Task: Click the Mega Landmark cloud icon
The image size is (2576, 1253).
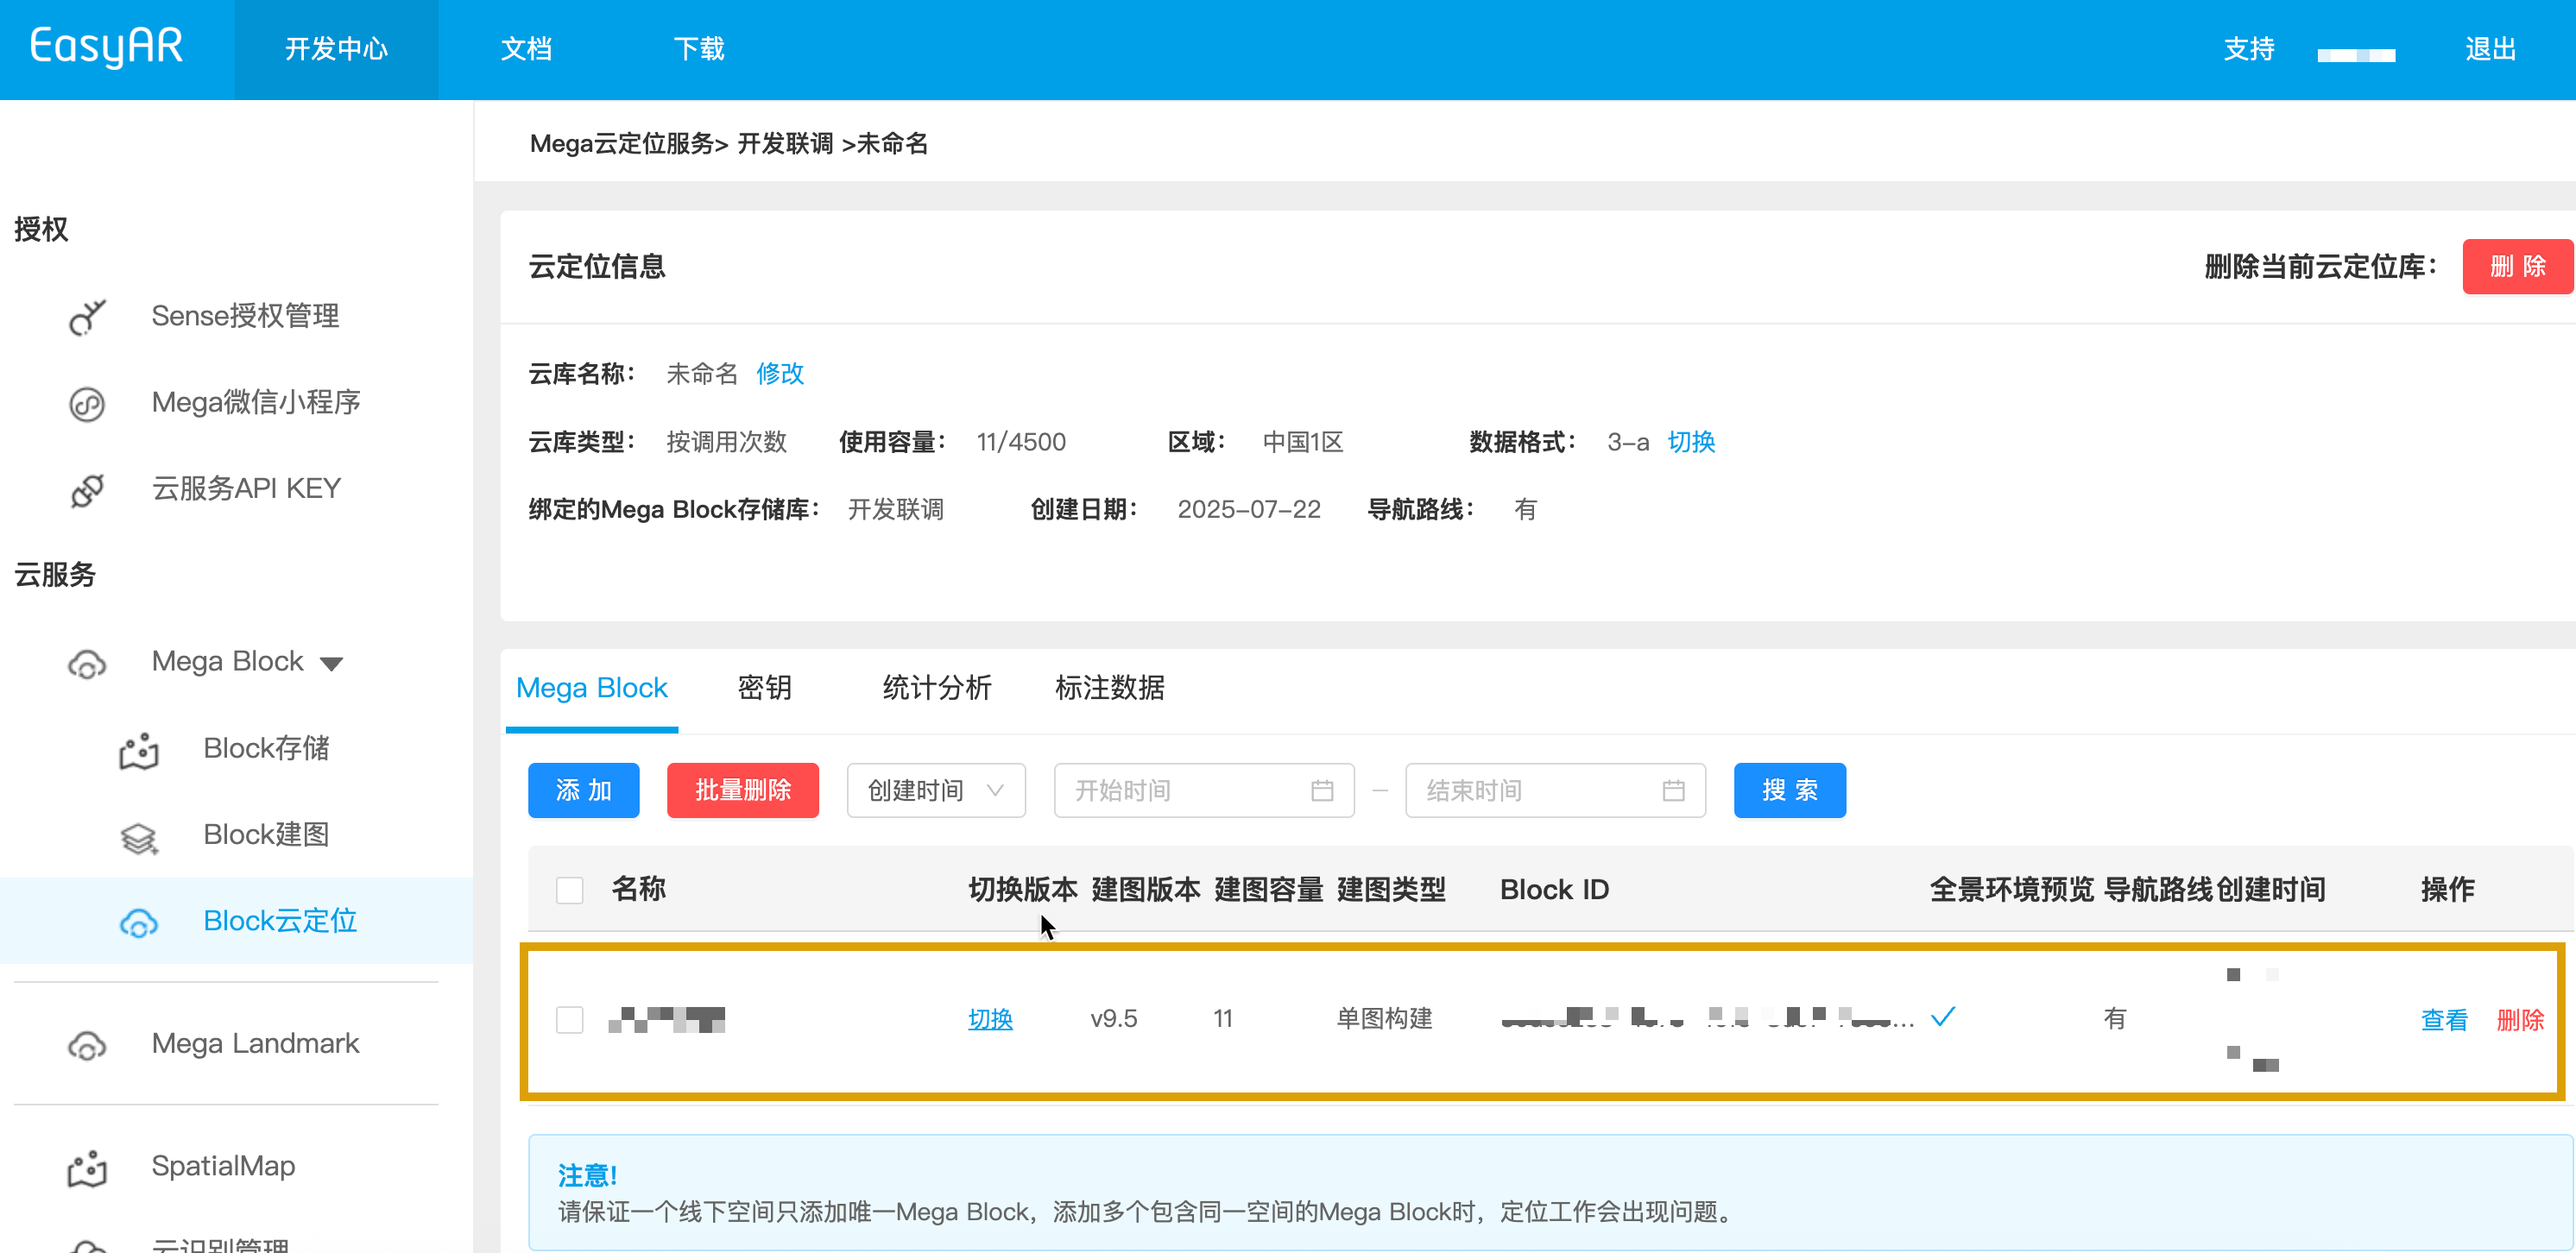Action: coord(87,1045)
